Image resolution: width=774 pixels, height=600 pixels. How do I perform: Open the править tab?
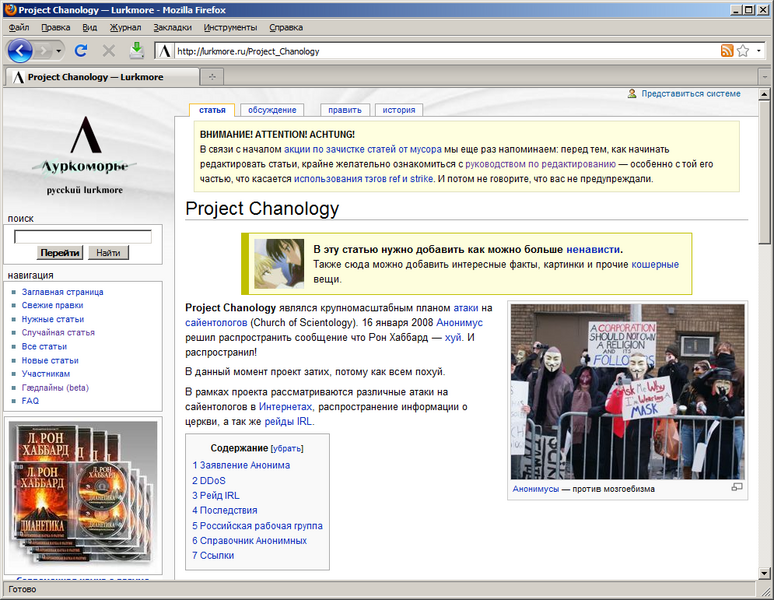345,110
